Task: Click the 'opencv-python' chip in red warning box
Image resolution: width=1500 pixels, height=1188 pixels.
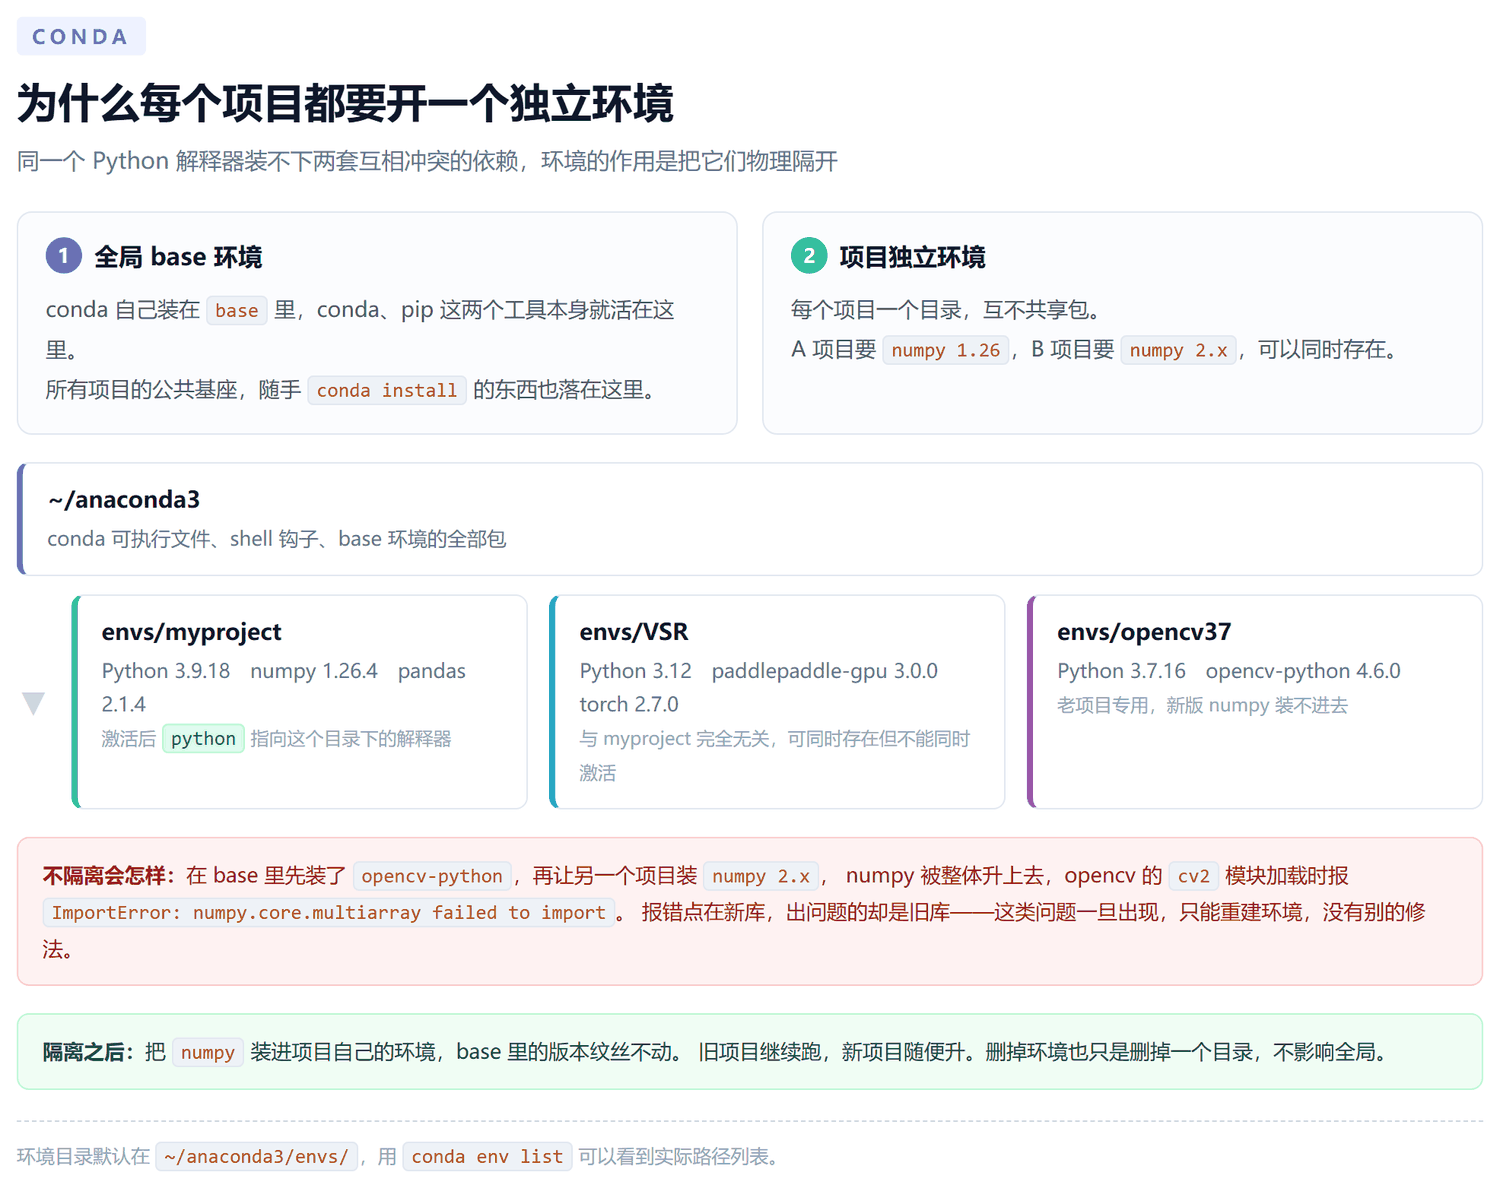Action: (x=432, y=877)
